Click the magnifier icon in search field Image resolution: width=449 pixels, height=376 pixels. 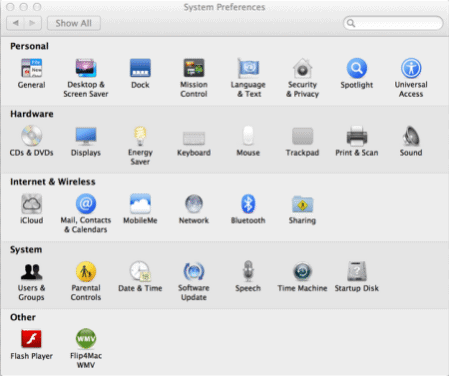tap(351, 23)
